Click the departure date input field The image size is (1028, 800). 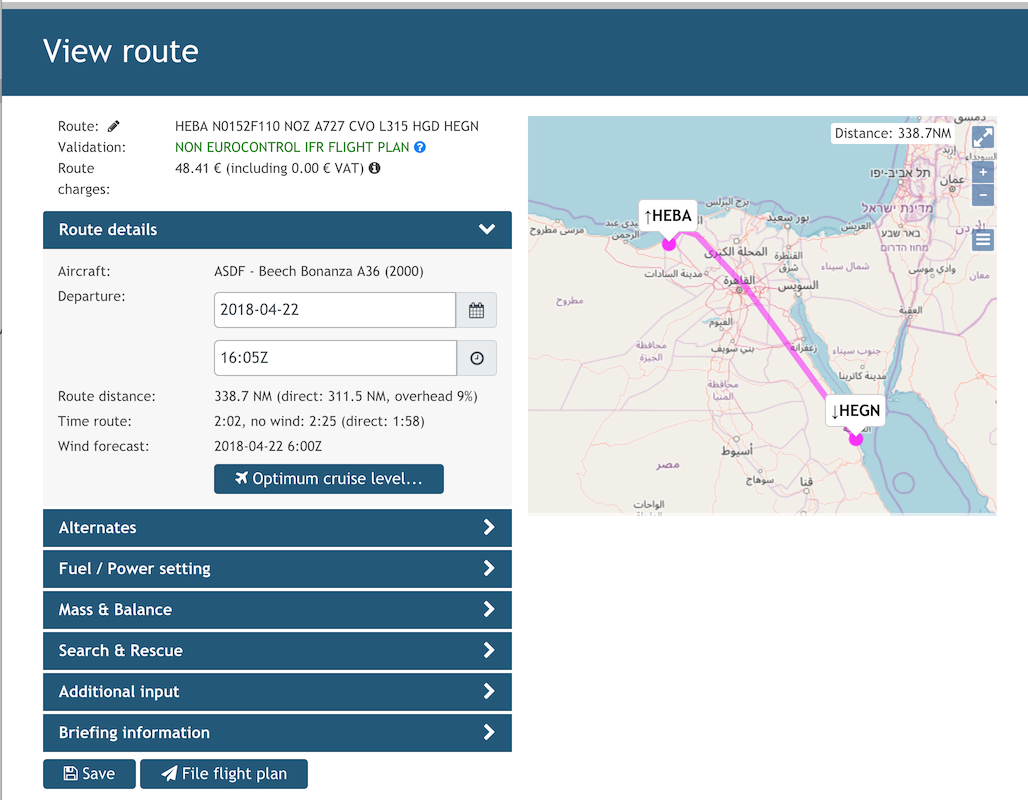click(x=334, y=310)
